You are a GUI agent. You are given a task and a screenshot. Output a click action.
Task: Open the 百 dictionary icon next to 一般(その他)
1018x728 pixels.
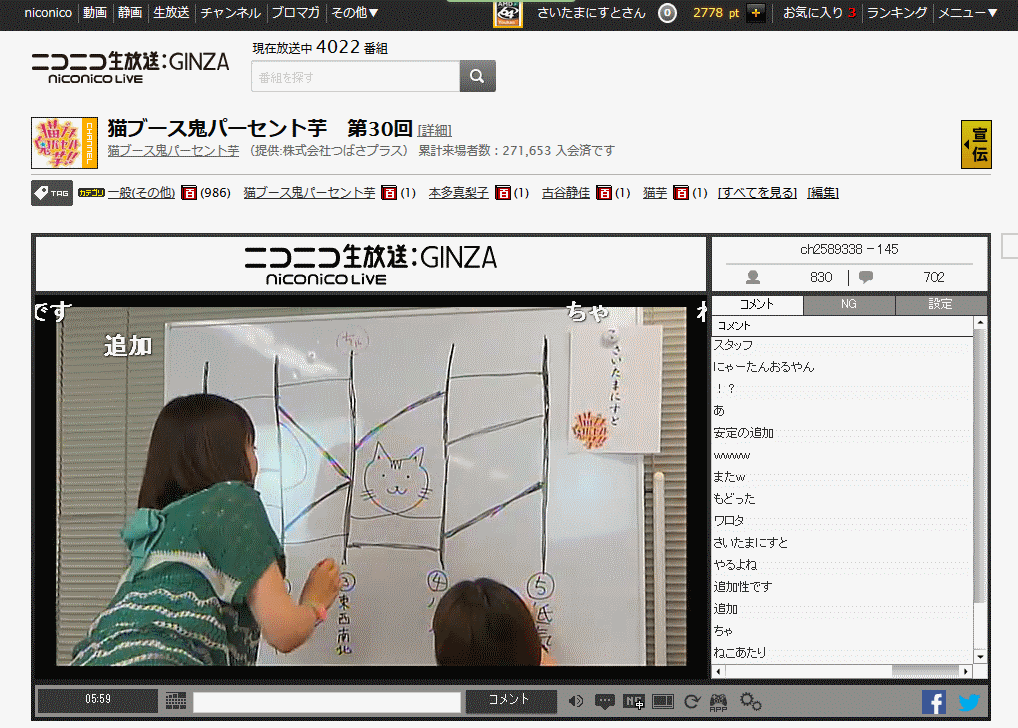coord(189,193)
